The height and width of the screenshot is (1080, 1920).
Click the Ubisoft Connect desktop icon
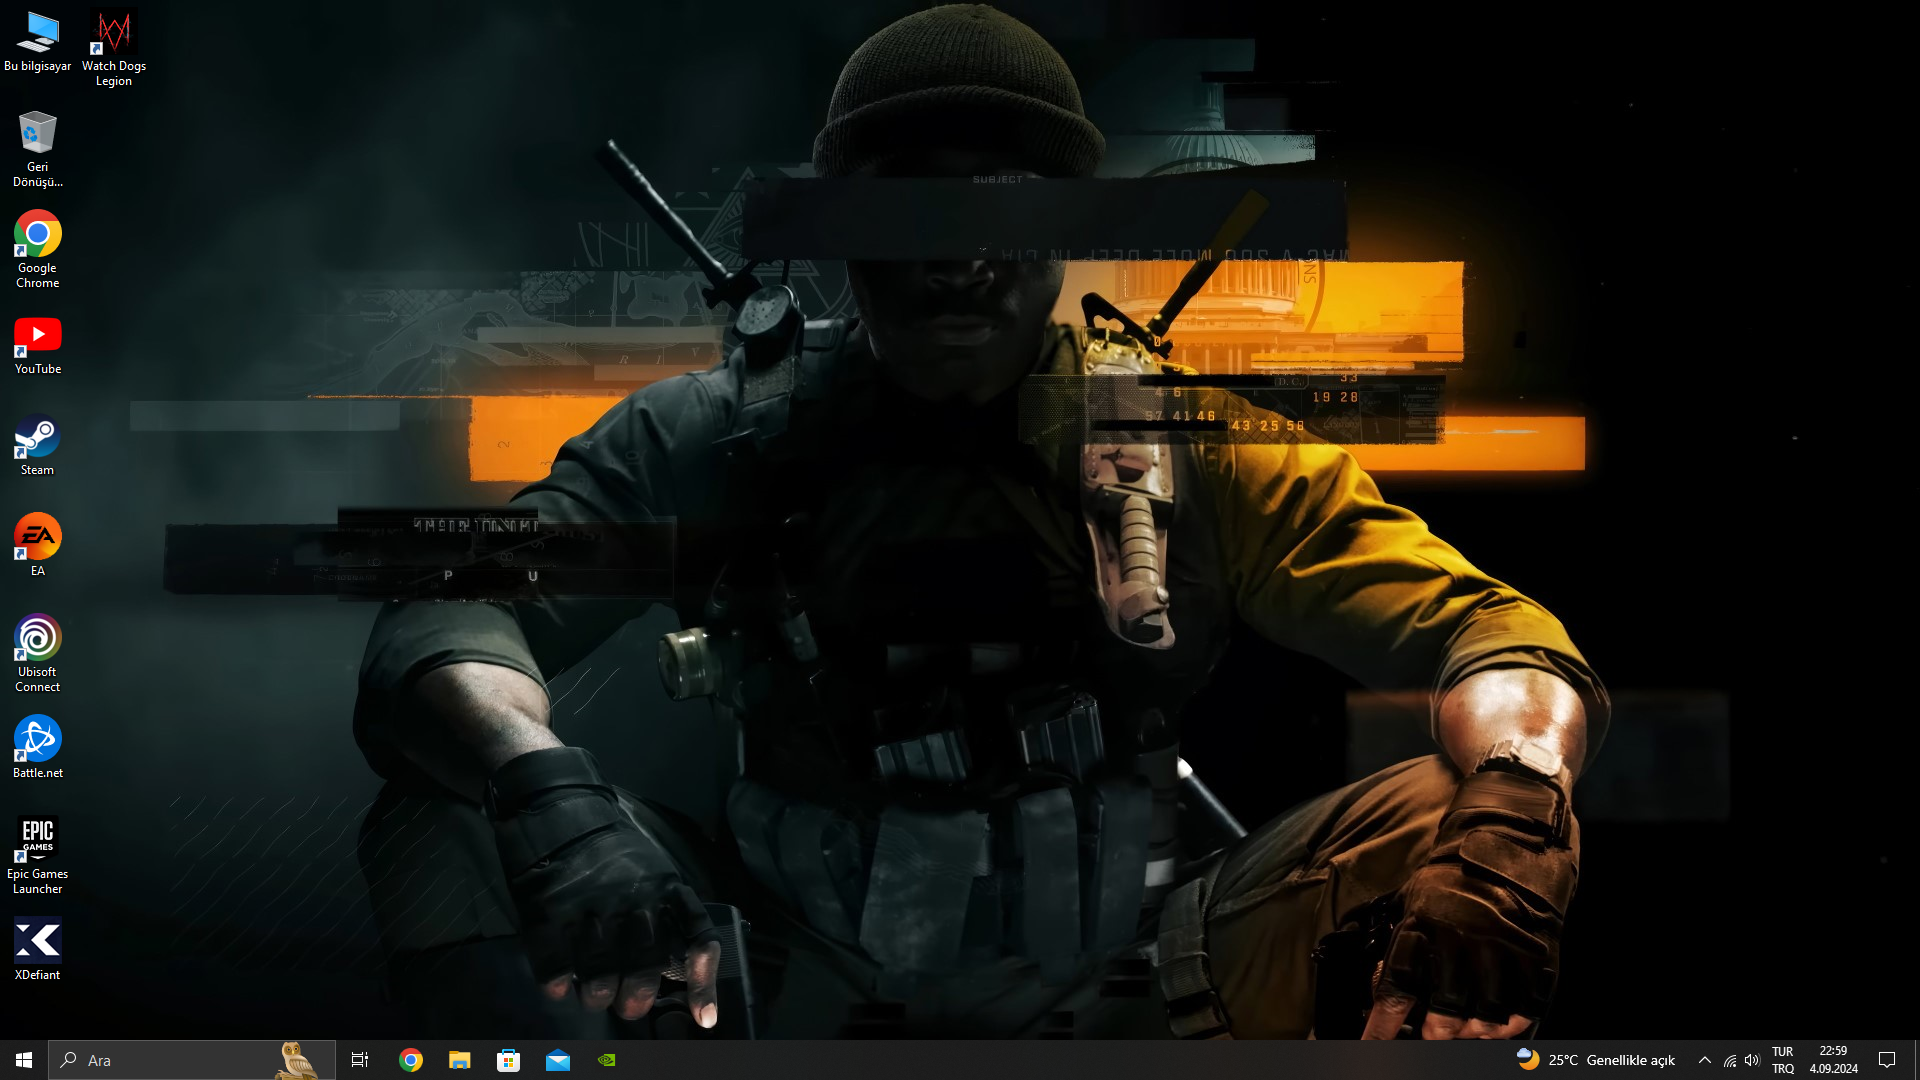coord(38,640)
